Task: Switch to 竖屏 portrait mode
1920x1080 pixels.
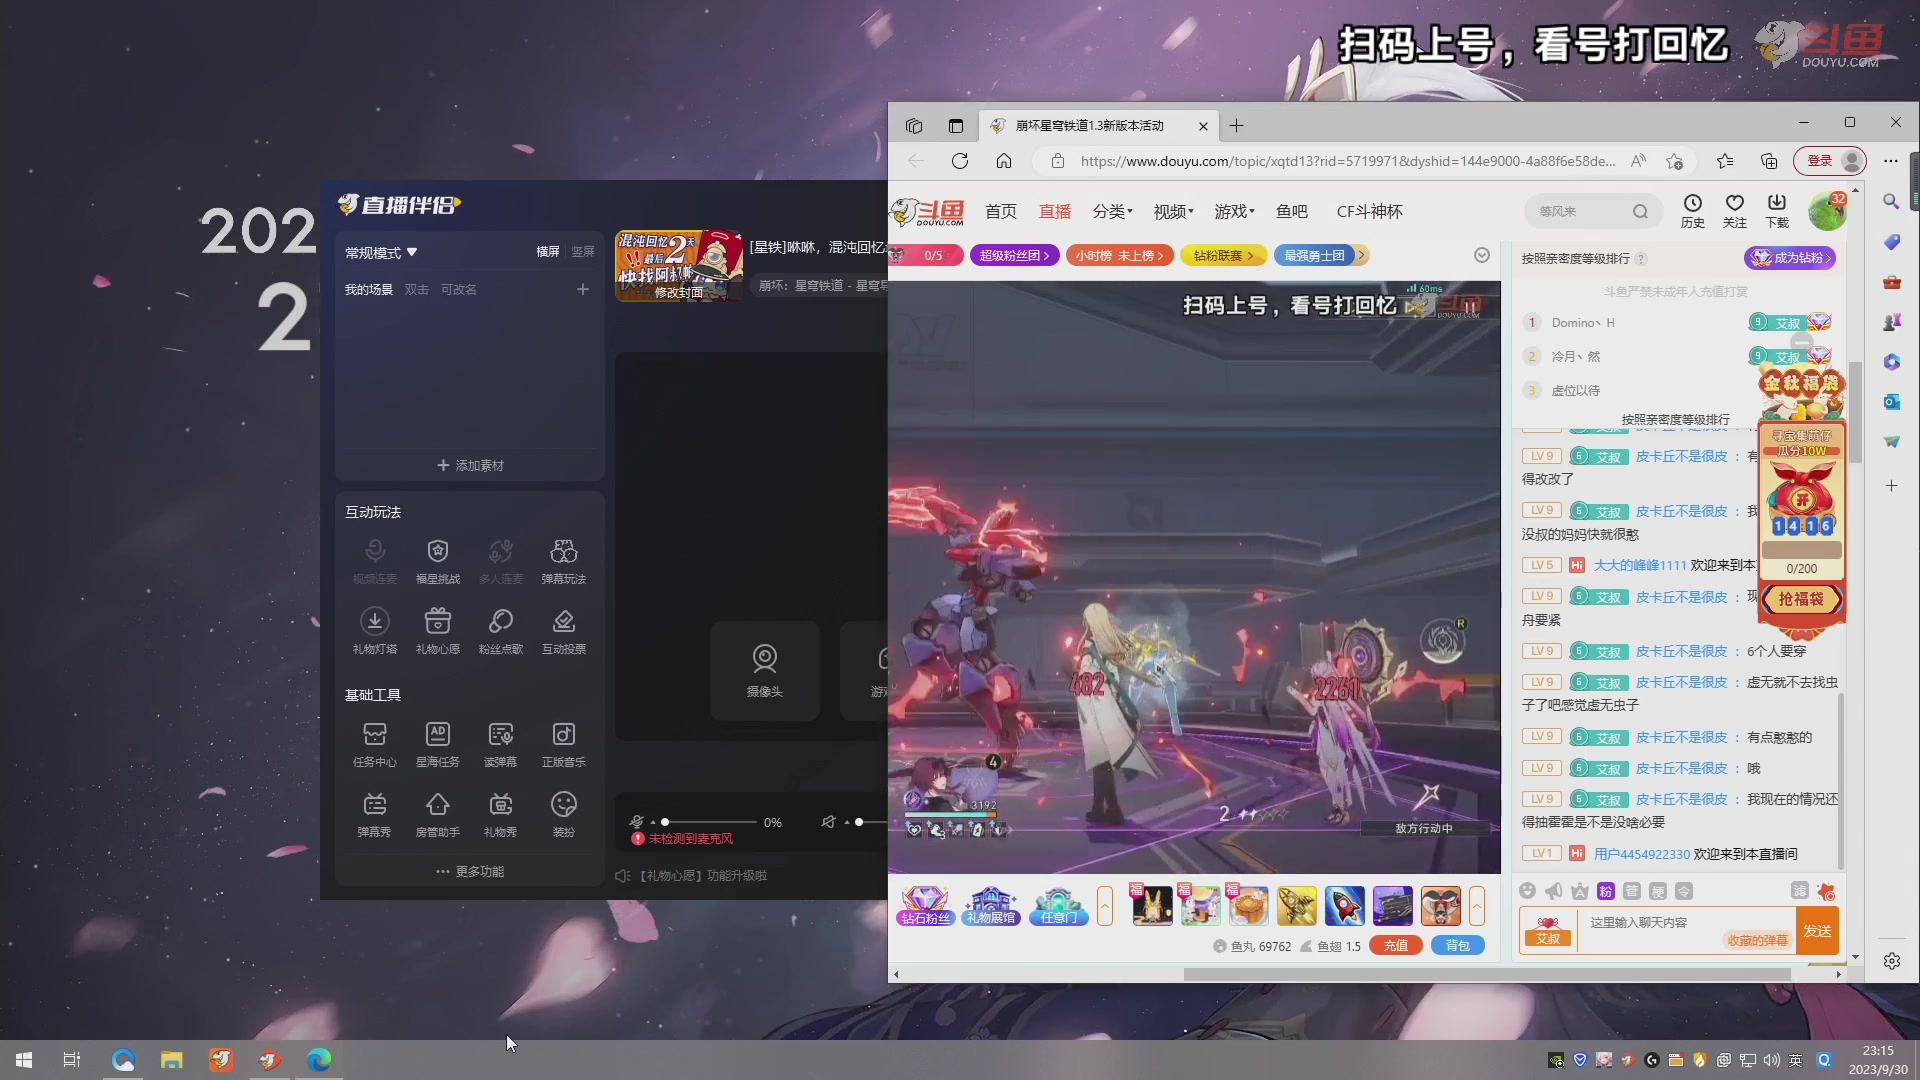Action: pyautogui.click(x=583, y=252)
